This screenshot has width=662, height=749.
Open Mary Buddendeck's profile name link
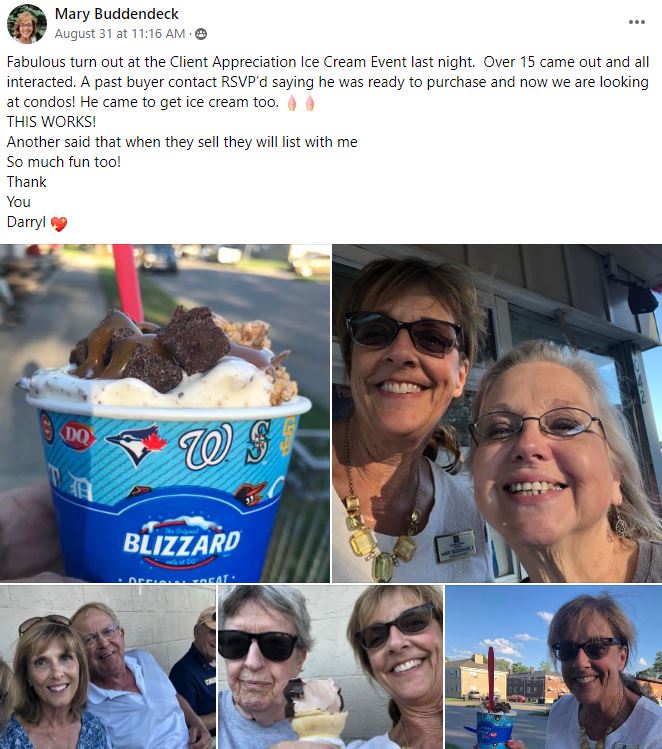(x=117, y=14)
